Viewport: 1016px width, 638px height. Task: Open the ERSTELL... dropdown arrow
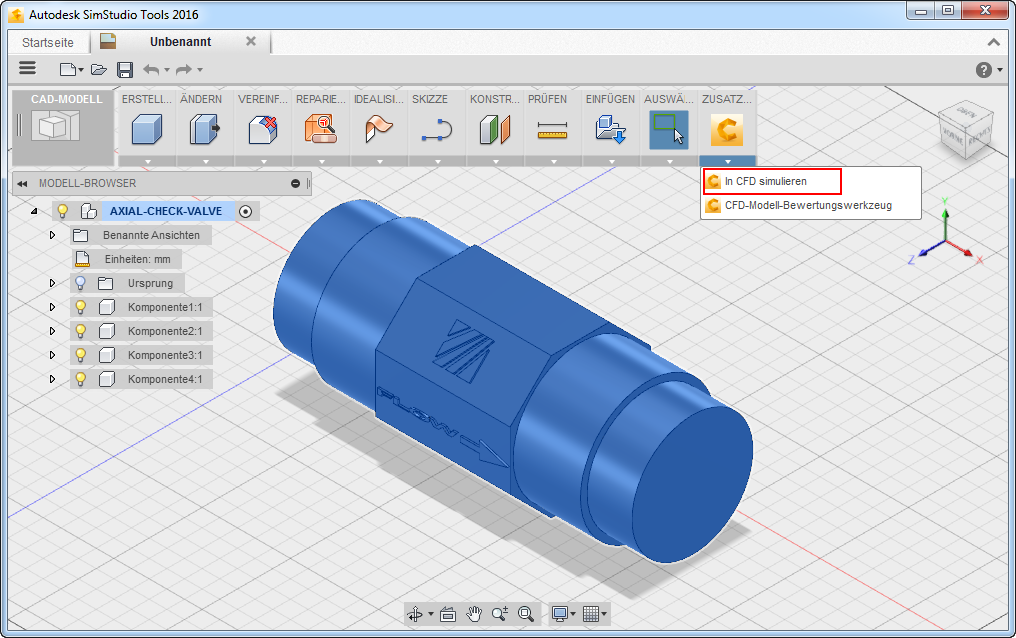click(147, 161)
